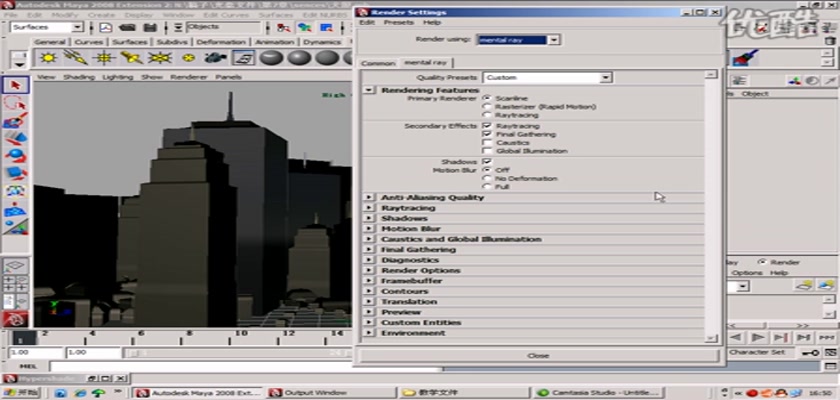Switch to four view layout

coord(16,284)
